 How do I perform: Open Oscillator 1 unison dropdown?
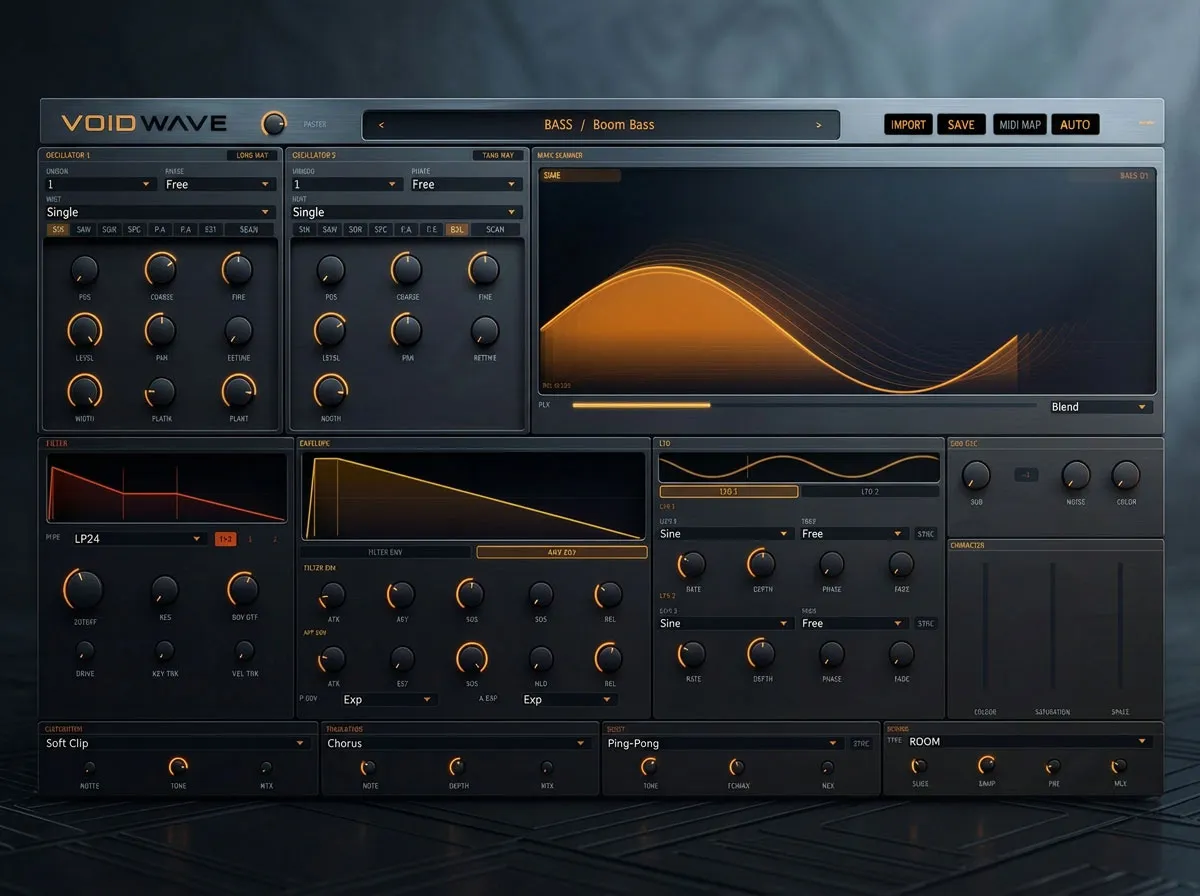(100, 184)
